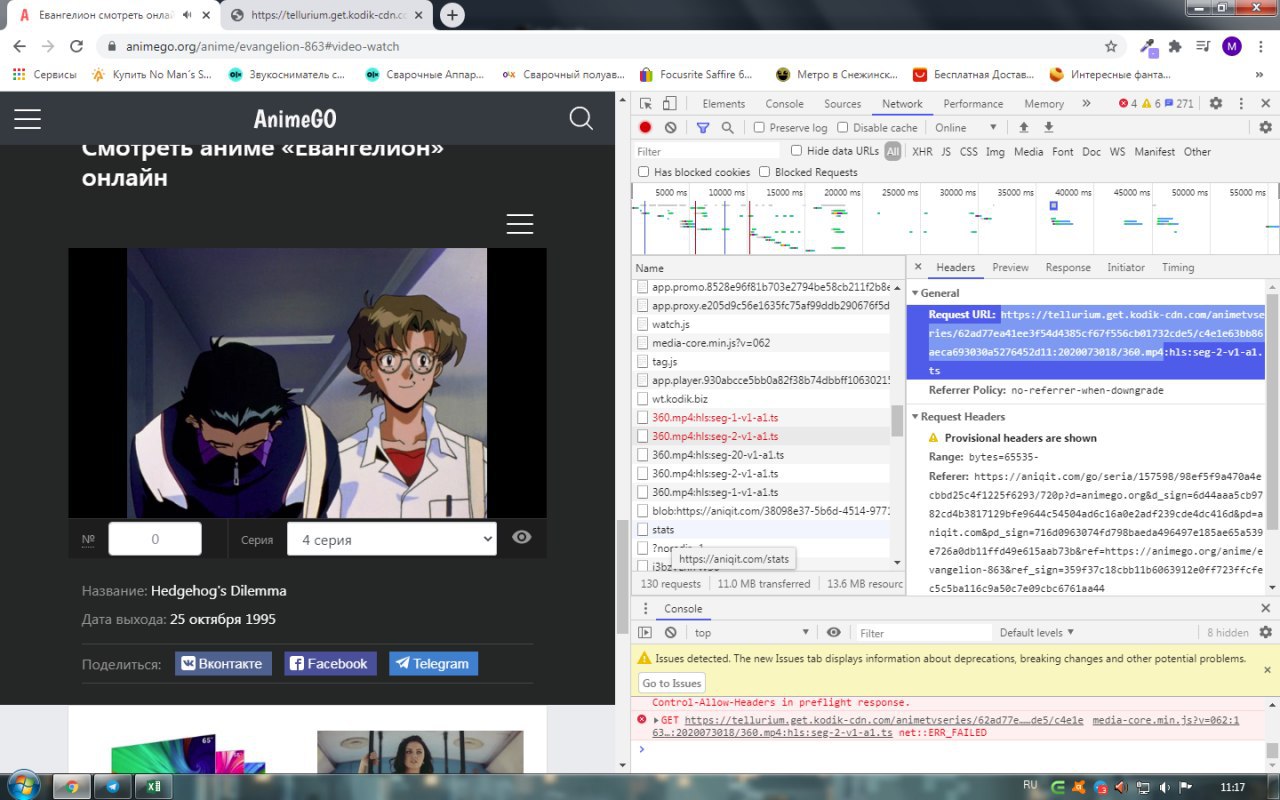1280x800 pixels.
Task: Stop recording network log
Action: tap(645, 128)
